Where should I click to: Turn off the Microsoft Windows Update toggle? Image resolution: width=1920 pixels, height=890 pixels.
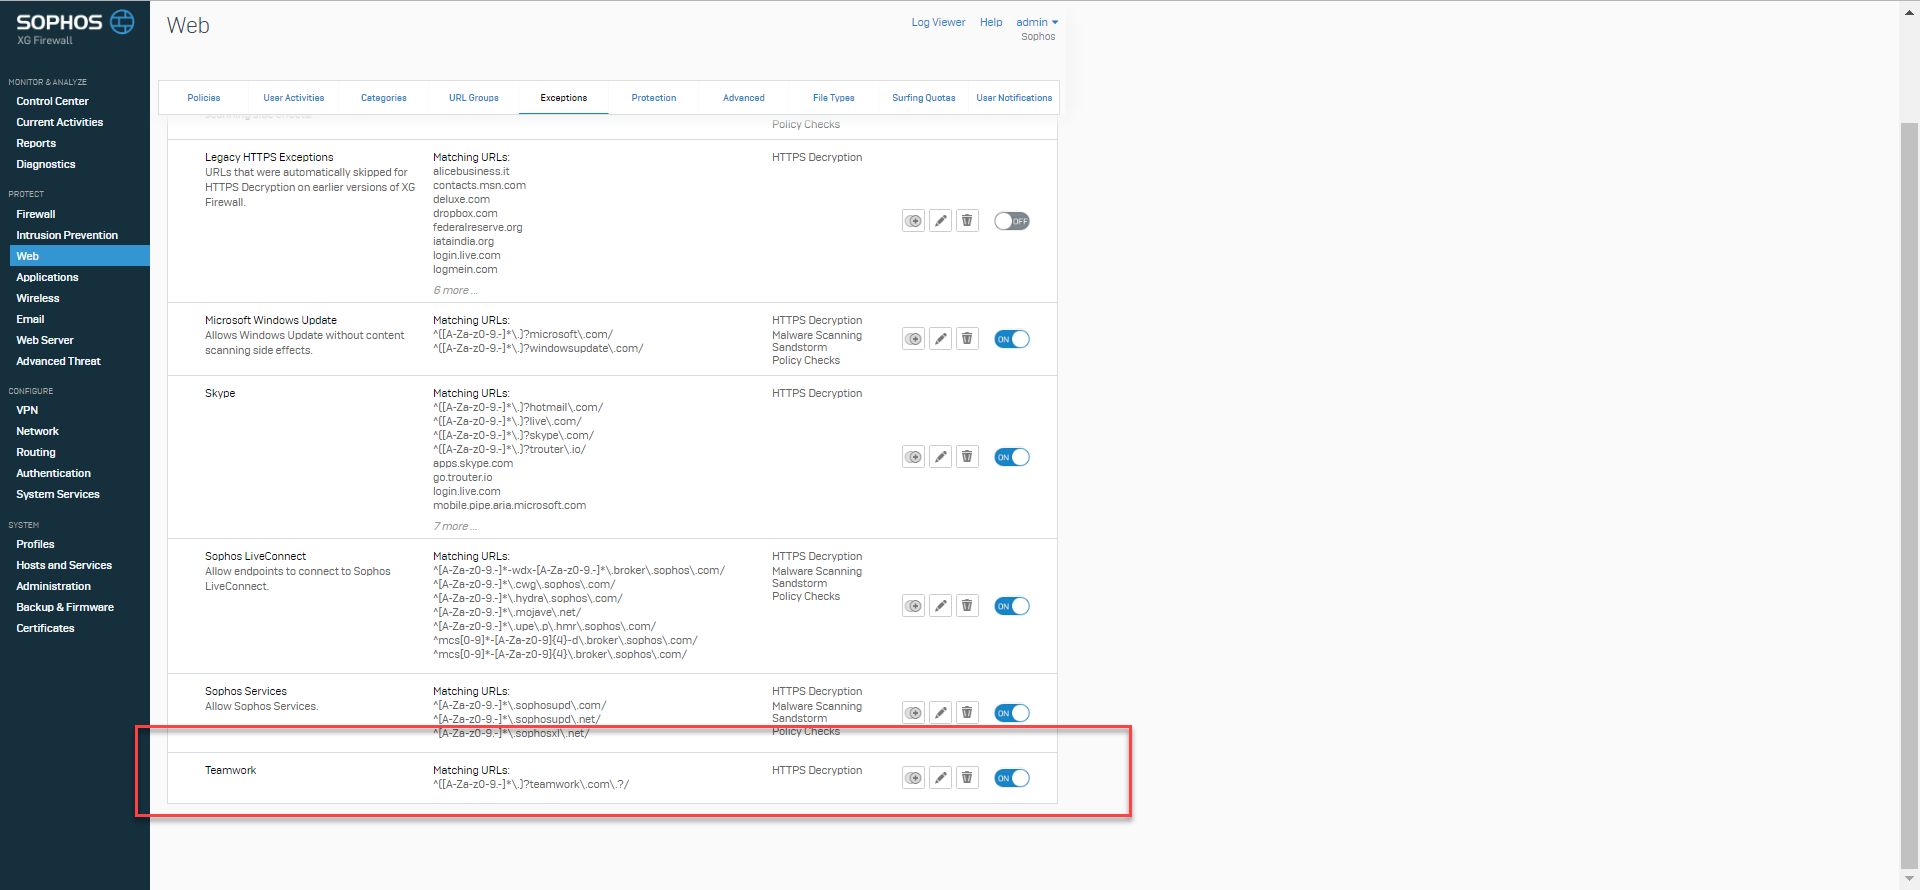coord(1012,339)
